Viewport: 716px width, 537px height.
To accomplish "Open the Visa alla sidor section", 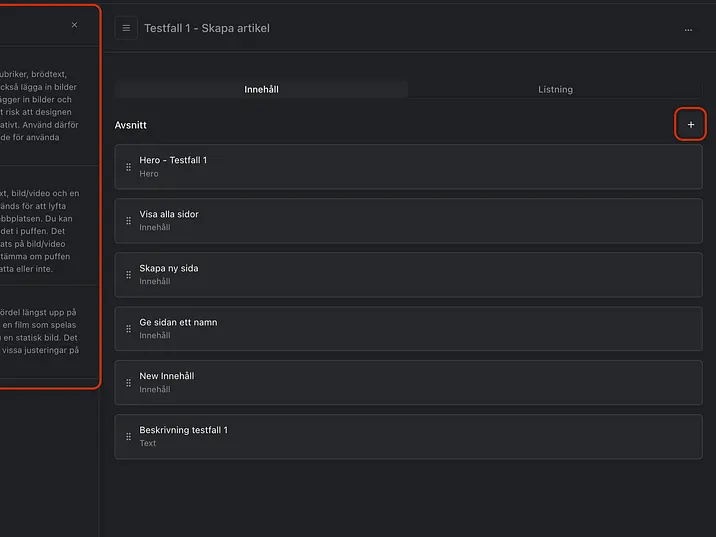I will pyautogui.click(x=400, y=221).
